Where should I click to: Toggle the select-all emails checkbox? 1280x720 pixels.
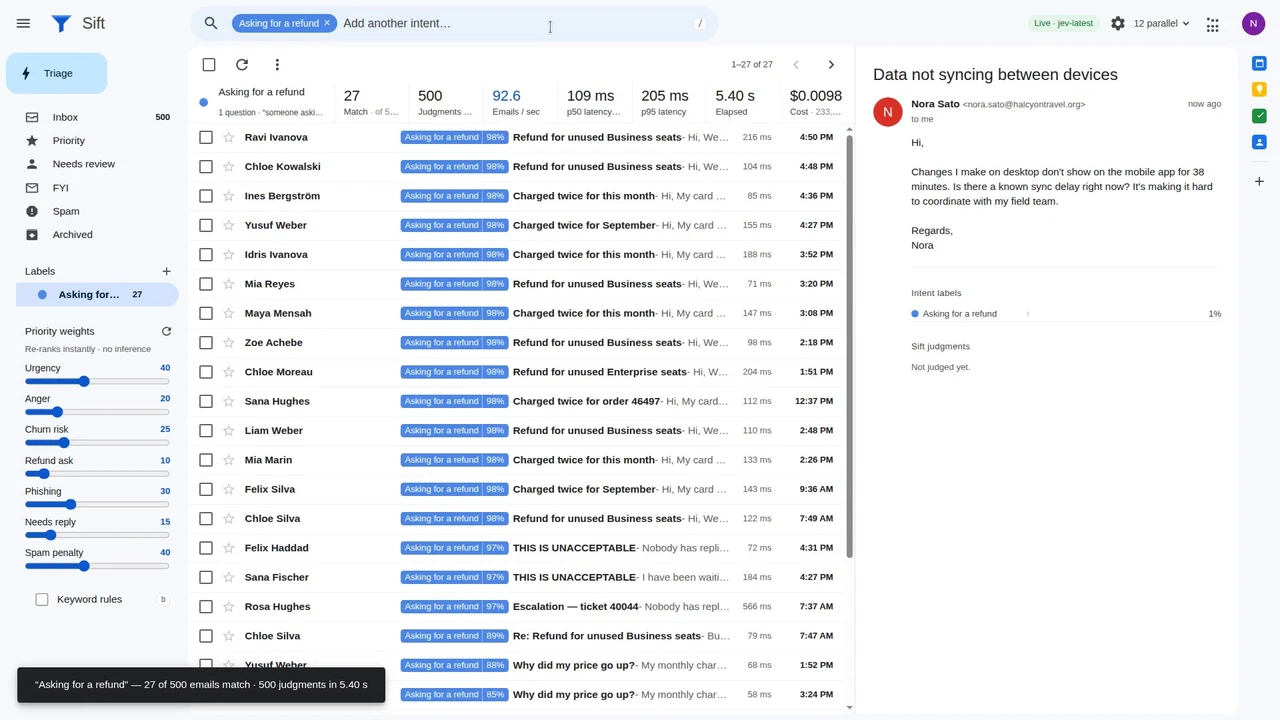(x=209, y=65)
